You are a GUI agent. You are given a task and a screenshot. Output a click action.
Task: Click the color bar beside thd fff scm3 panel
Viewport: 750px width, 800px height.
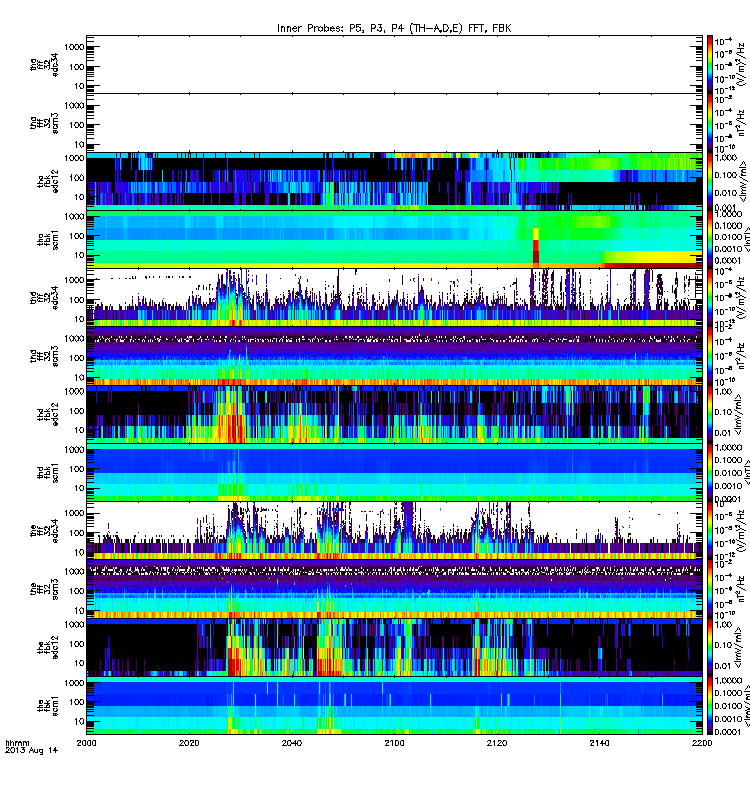coord(710,356)
